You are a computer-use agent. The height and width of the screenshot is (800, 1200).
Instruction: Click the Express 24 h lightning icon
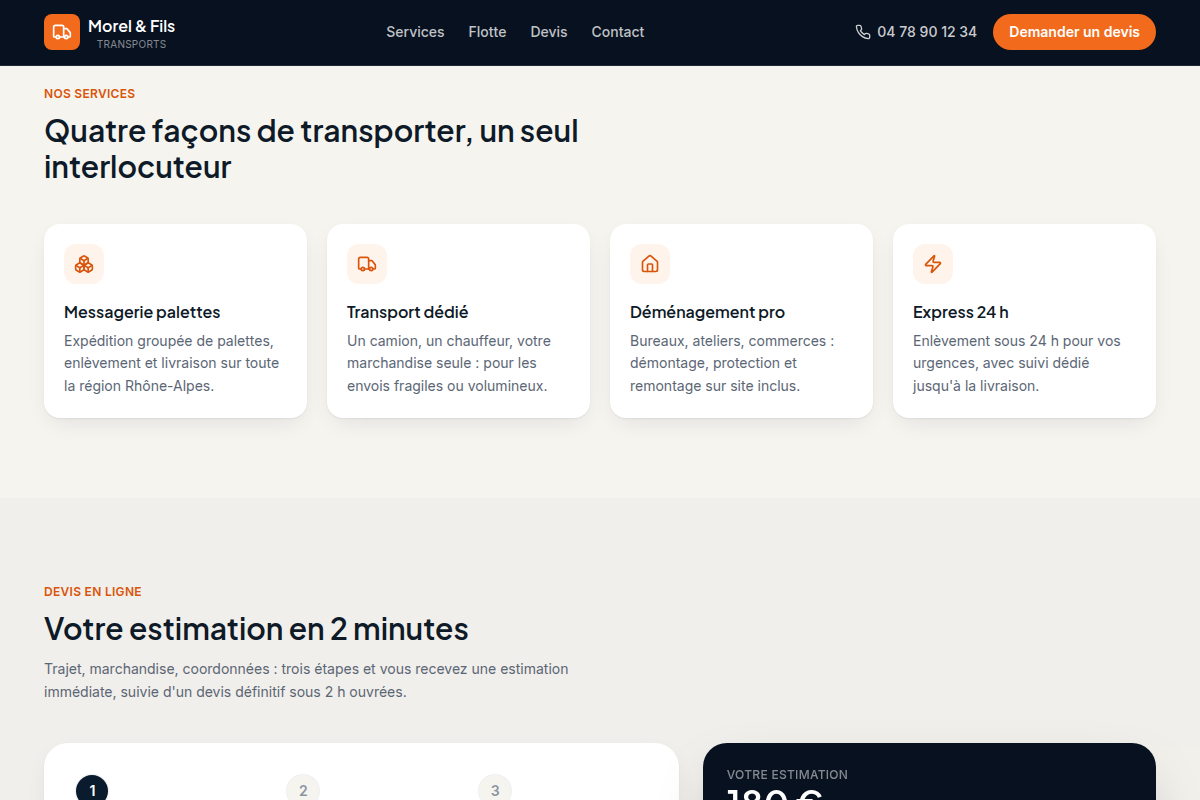point(933,264)
